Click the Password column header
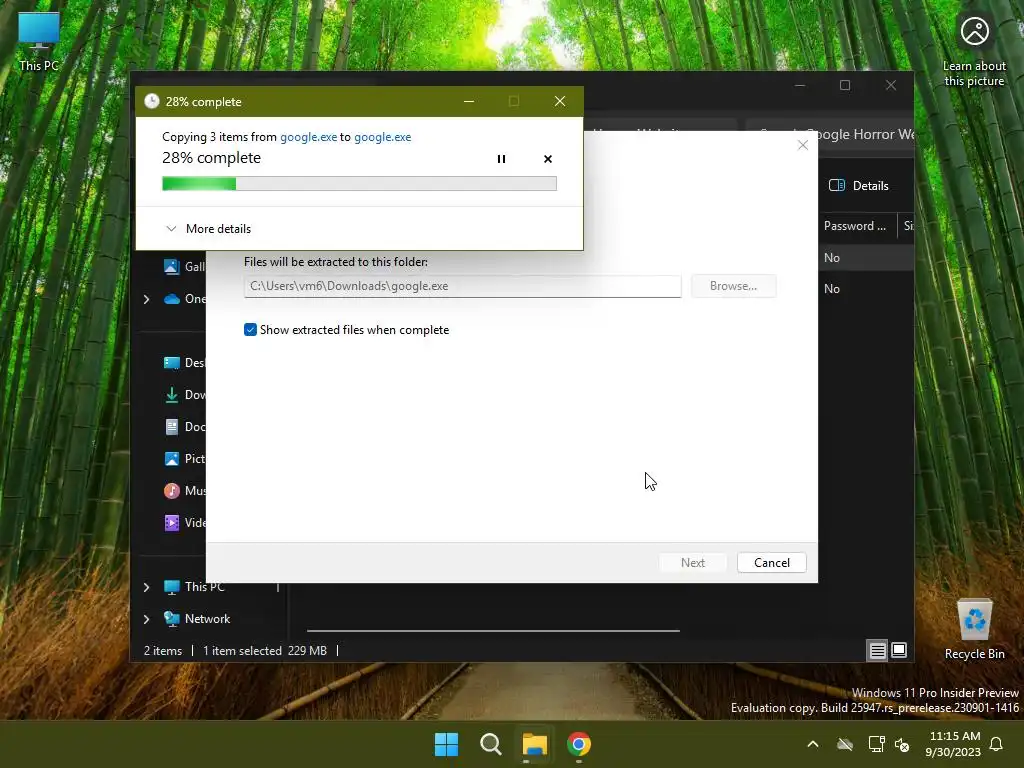The height and width of the screenshot is (768, 1024). [855, 226]
